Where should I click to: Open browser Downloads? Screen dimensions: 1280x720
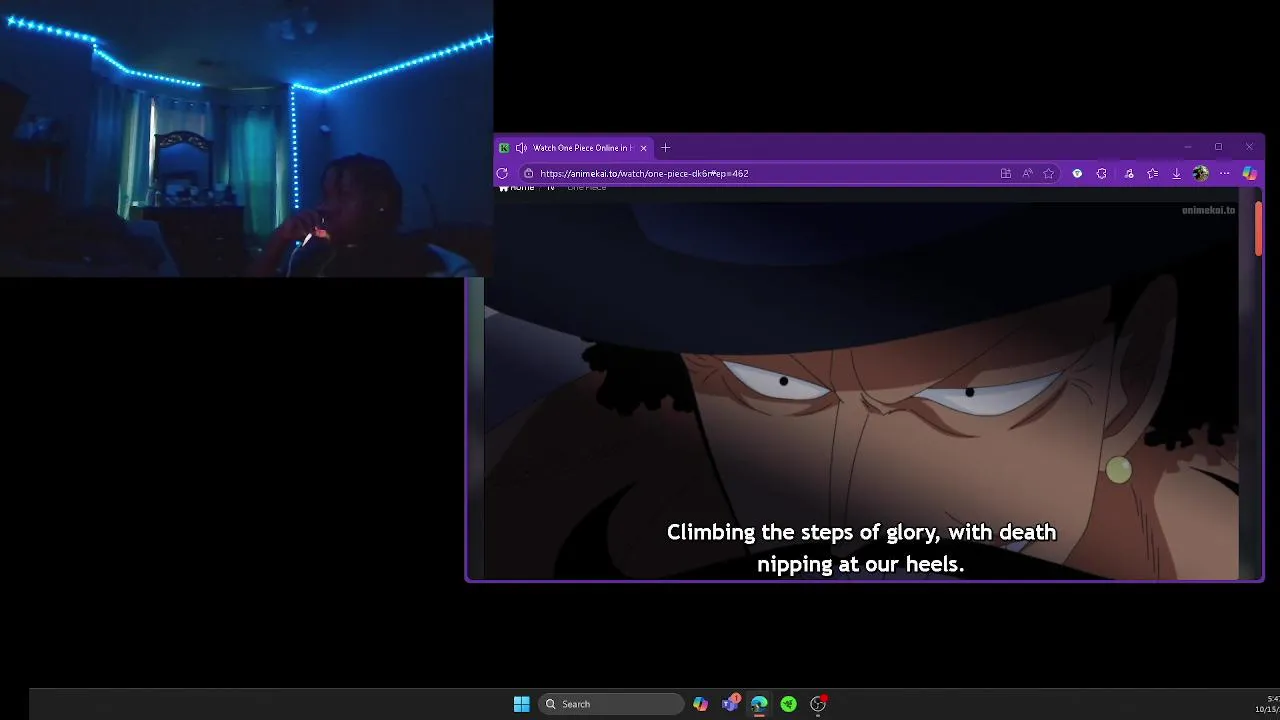coord(1176,173)
